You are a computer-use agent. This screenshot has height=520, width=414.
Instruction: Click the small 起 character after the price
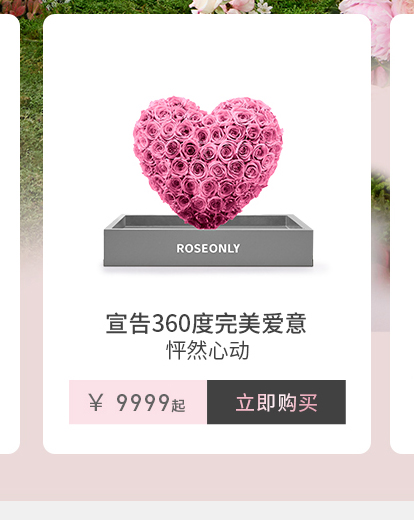click(x=178, y=406)
